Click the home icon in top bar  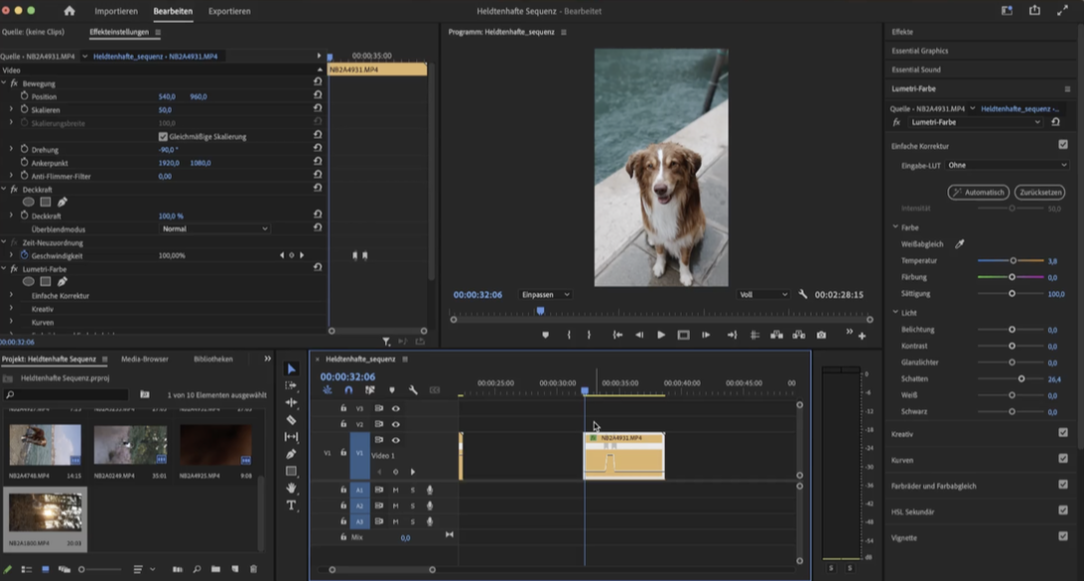(x=69, y=11)
